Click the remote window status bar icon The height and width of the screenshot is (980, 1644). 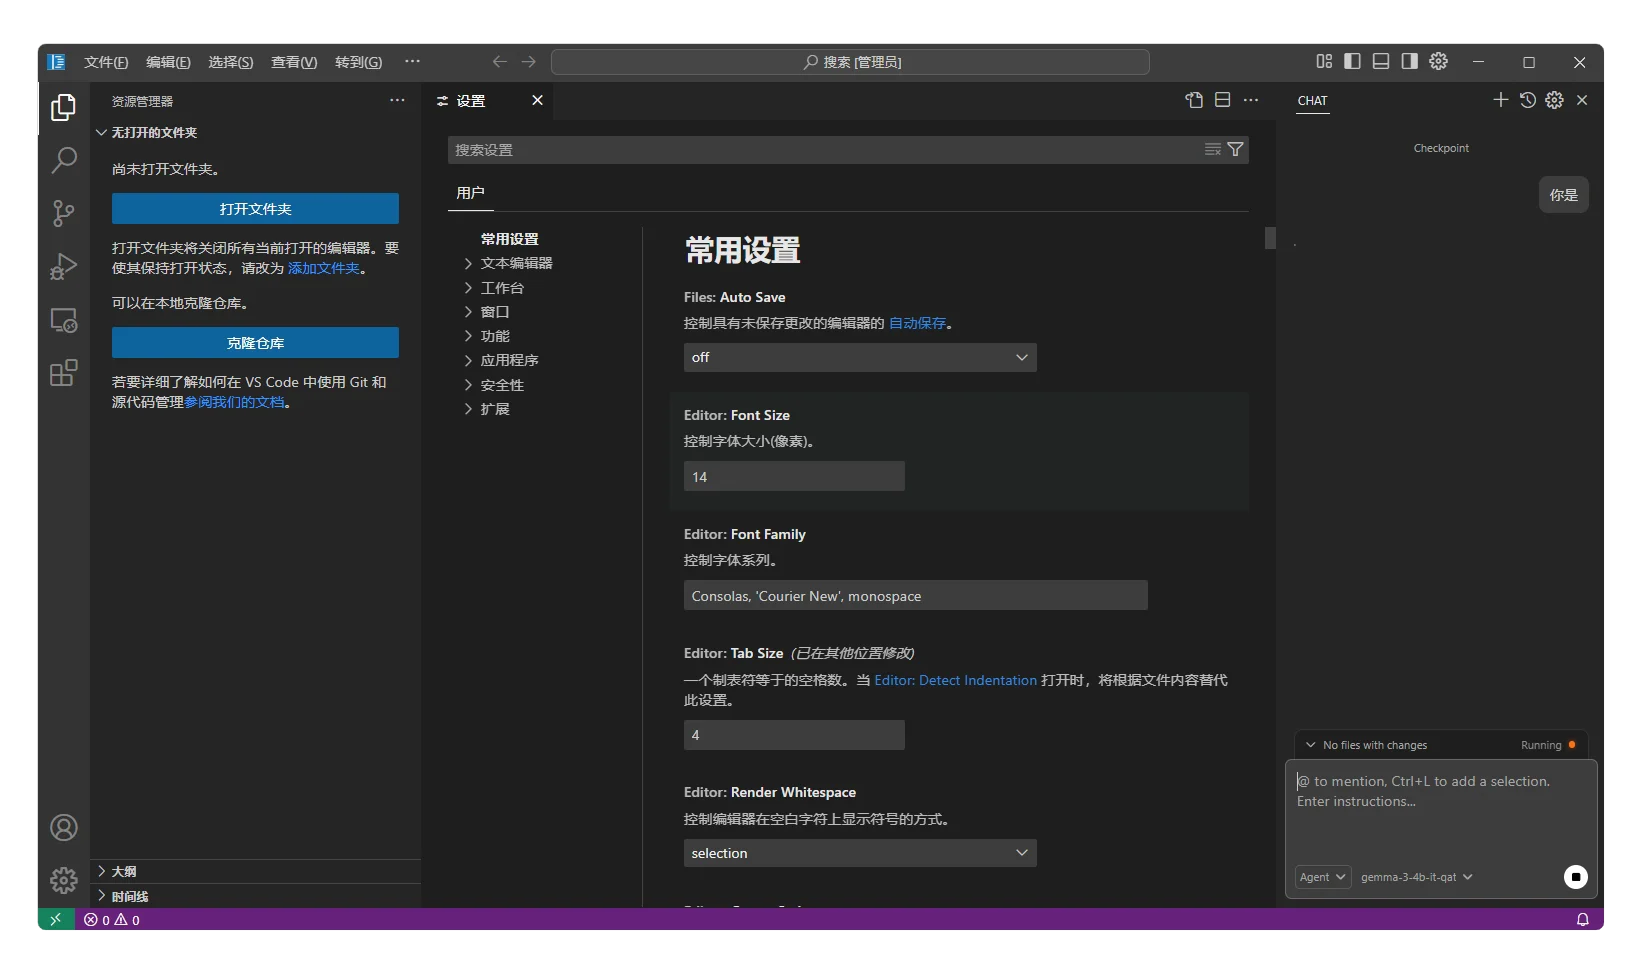click(56, 919)
